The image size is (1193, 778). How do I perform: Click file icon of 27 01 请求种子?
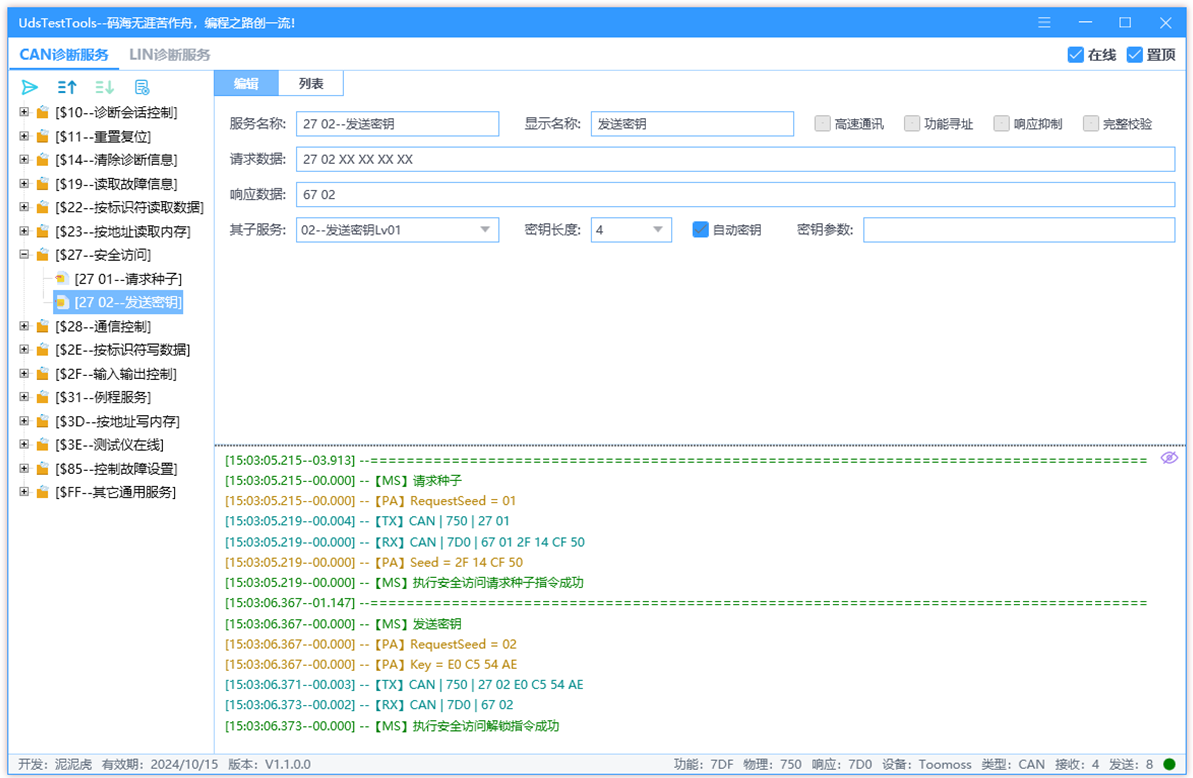tap(62, 279)
